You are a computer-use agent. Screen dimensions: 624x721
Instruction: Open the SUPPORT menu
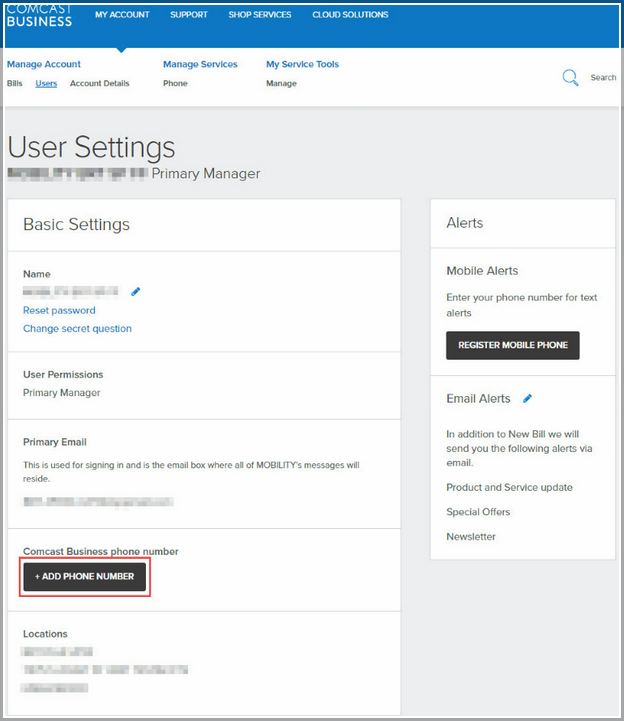[189, 15]
